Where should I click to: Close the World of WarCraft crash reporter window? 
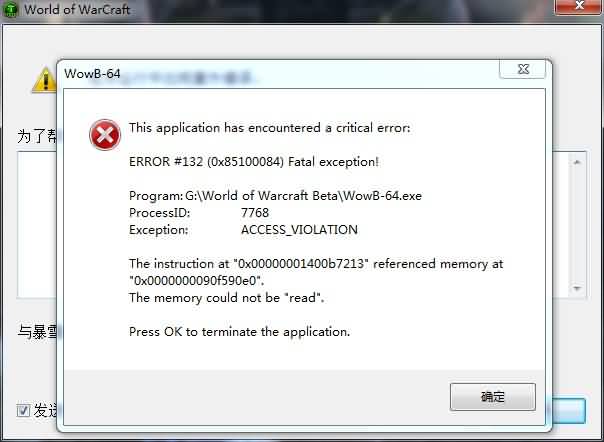coord(579,6)
